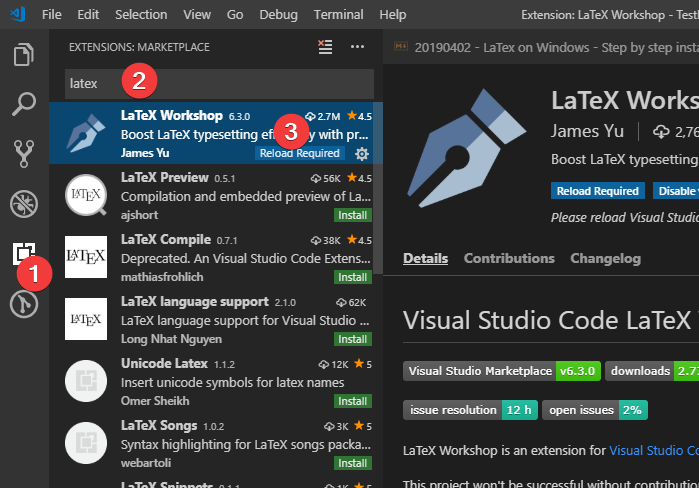Open the Source Control view
699x488 pixels.
tap(24, 154)
